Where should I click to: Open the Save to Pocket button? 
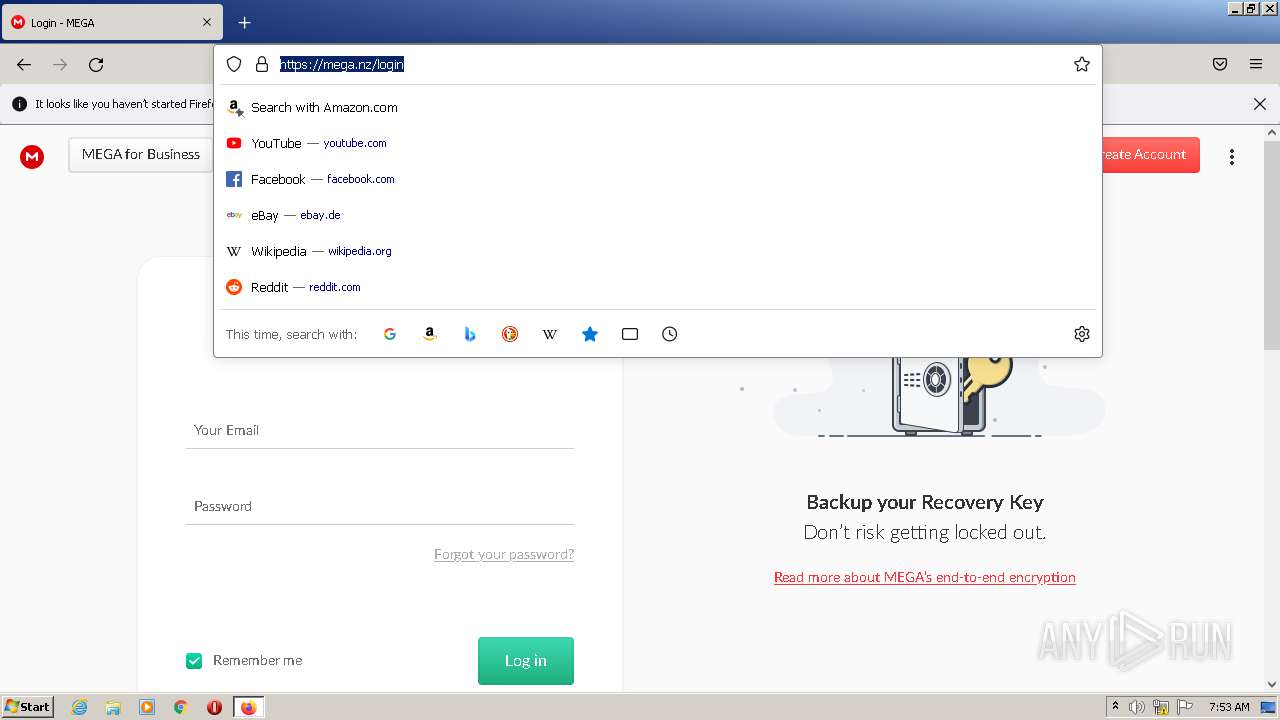pos(1220,64)
